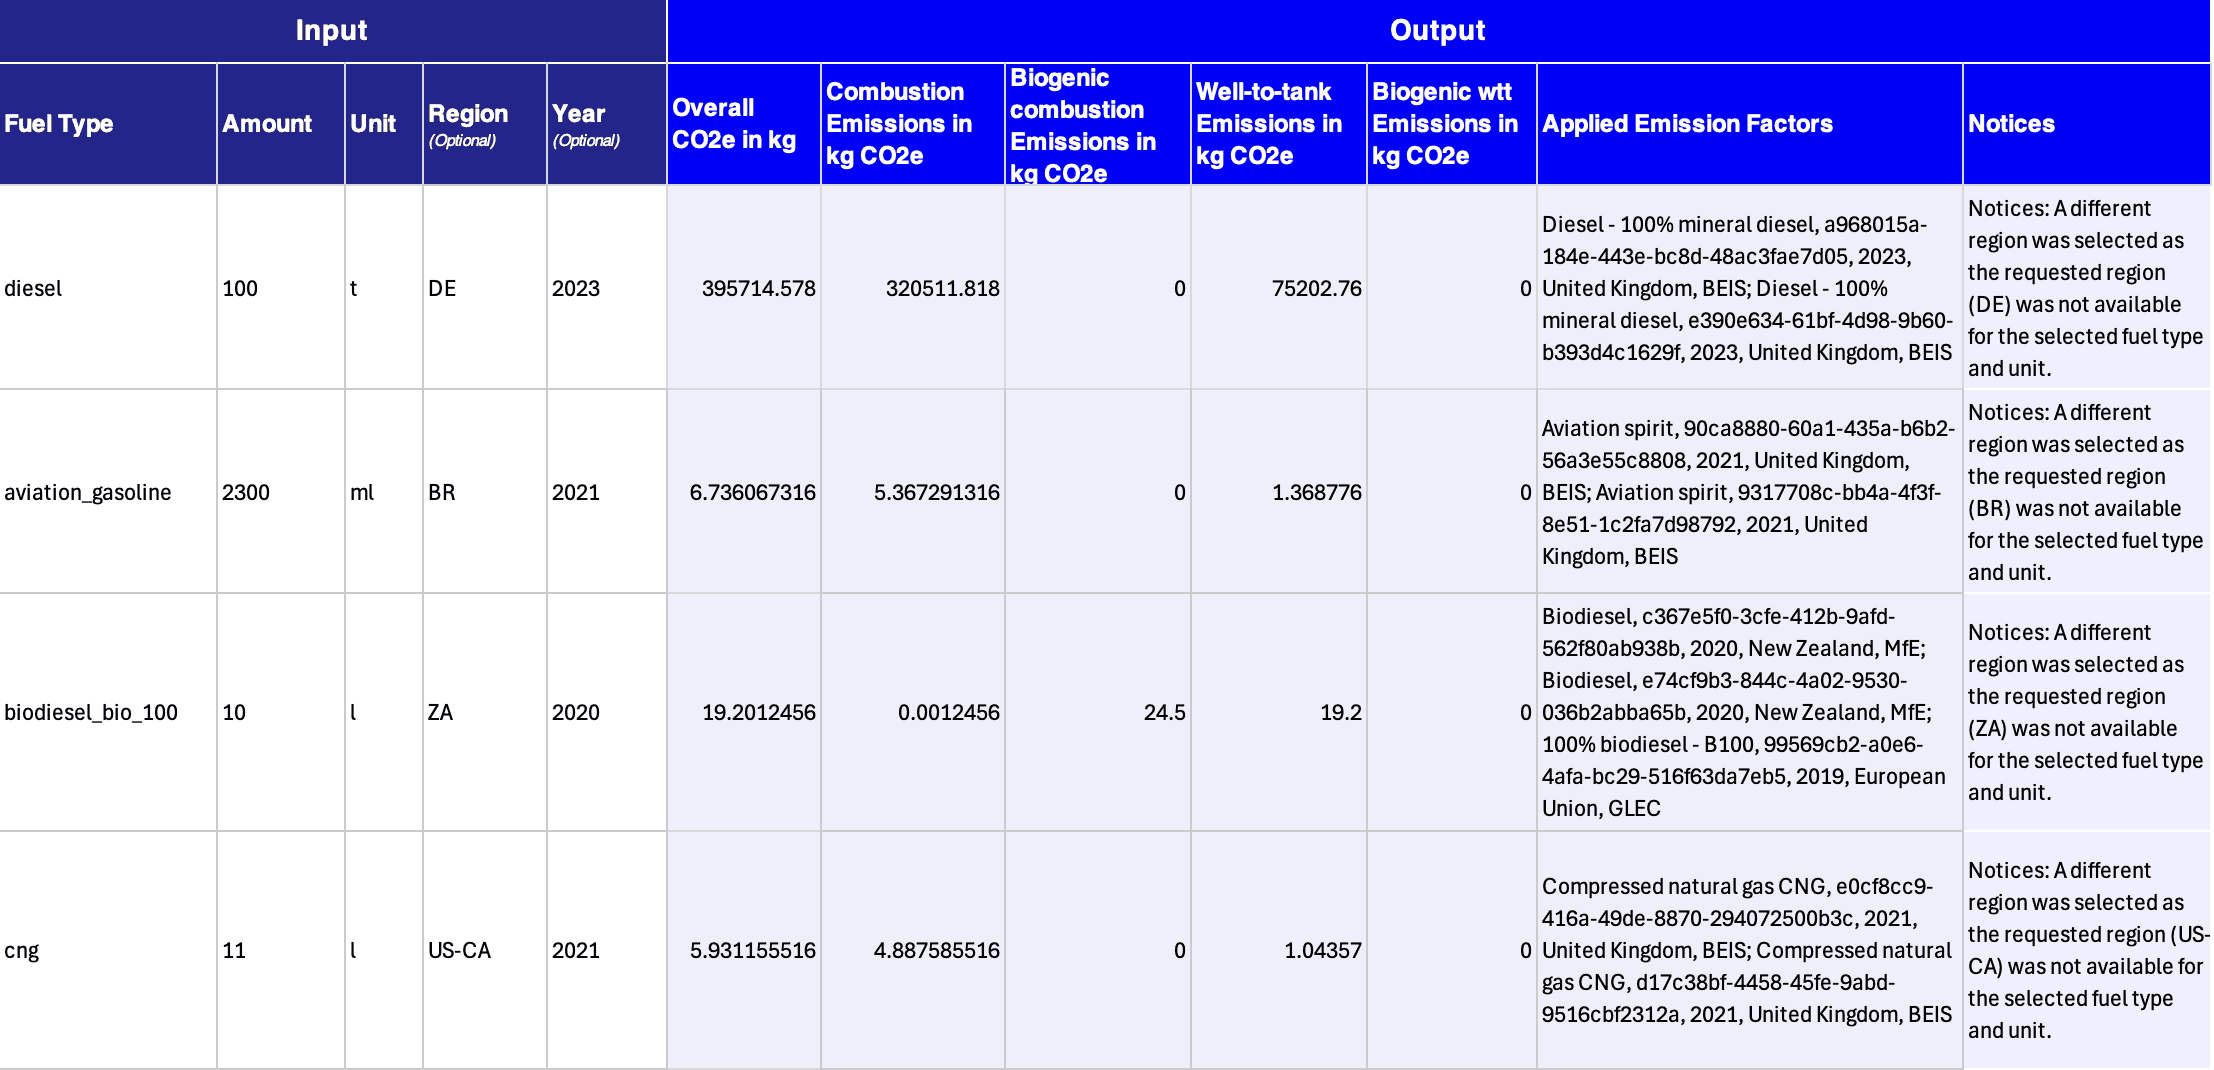Click the biogenic combustion value 24.5
The height and width of the screenshot is (1070, 2214).
click(x=1164, y=712)
